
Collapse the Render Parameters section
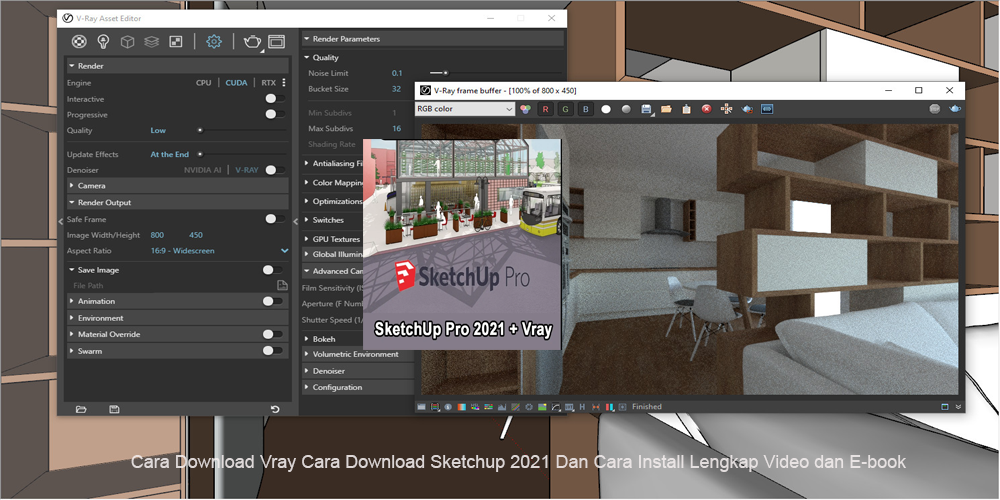coord(432,39)
